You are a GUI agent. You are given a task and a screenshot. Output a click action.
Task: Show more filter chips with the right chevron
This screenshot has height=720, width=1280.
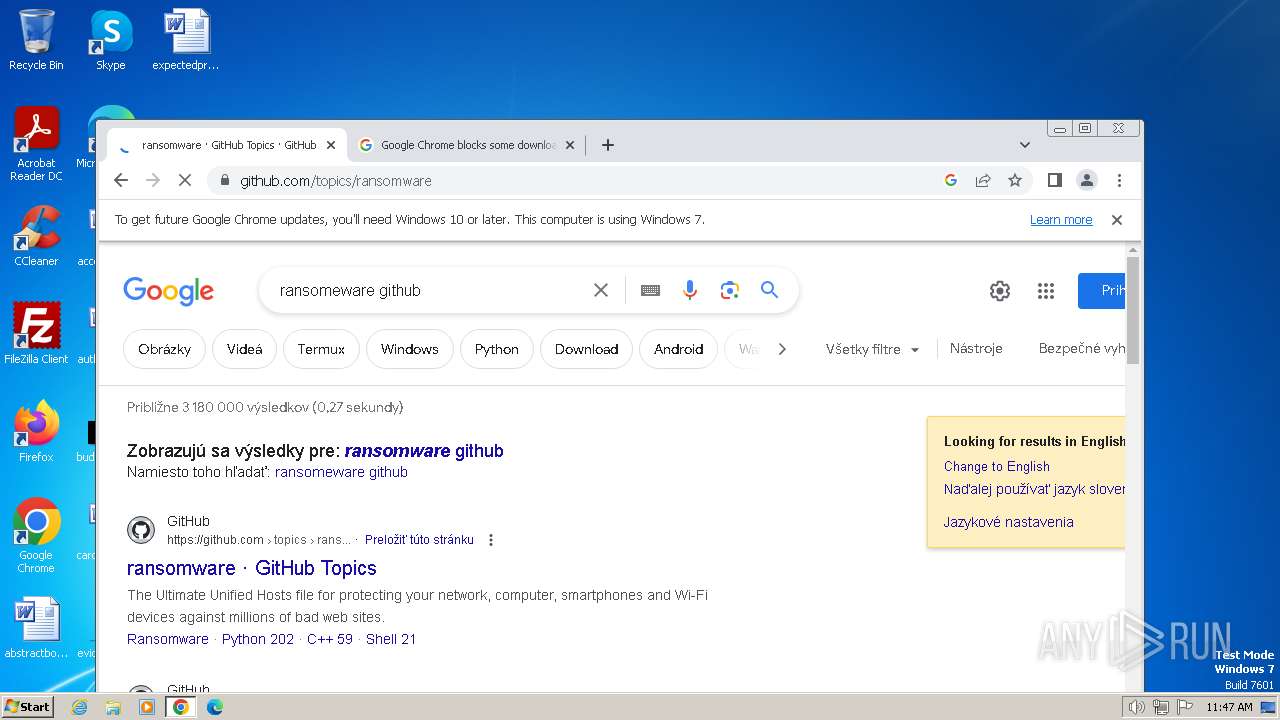(x=782, y=349)
